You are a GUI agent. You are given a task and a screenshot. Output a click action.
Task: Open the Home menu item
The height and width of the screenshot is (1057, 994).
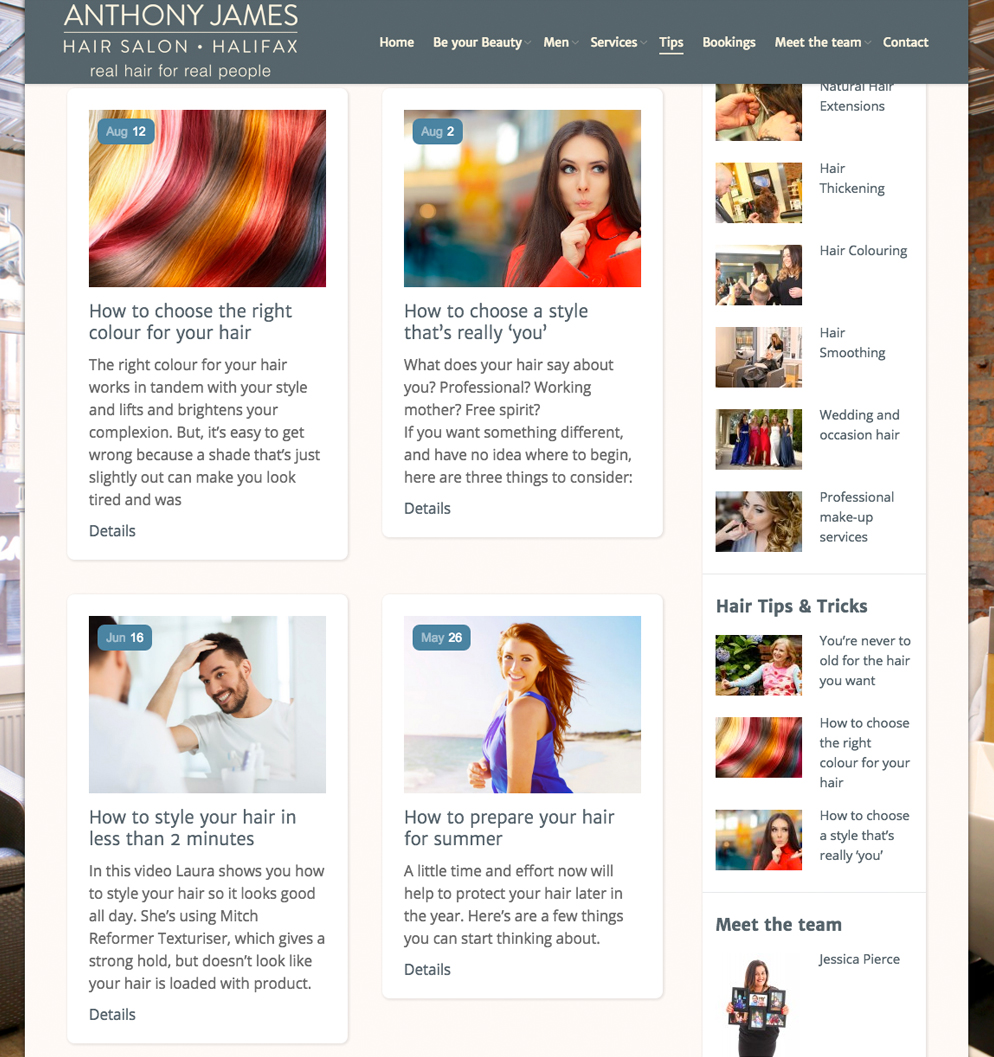pyautogui.click(x=396, y=42)
